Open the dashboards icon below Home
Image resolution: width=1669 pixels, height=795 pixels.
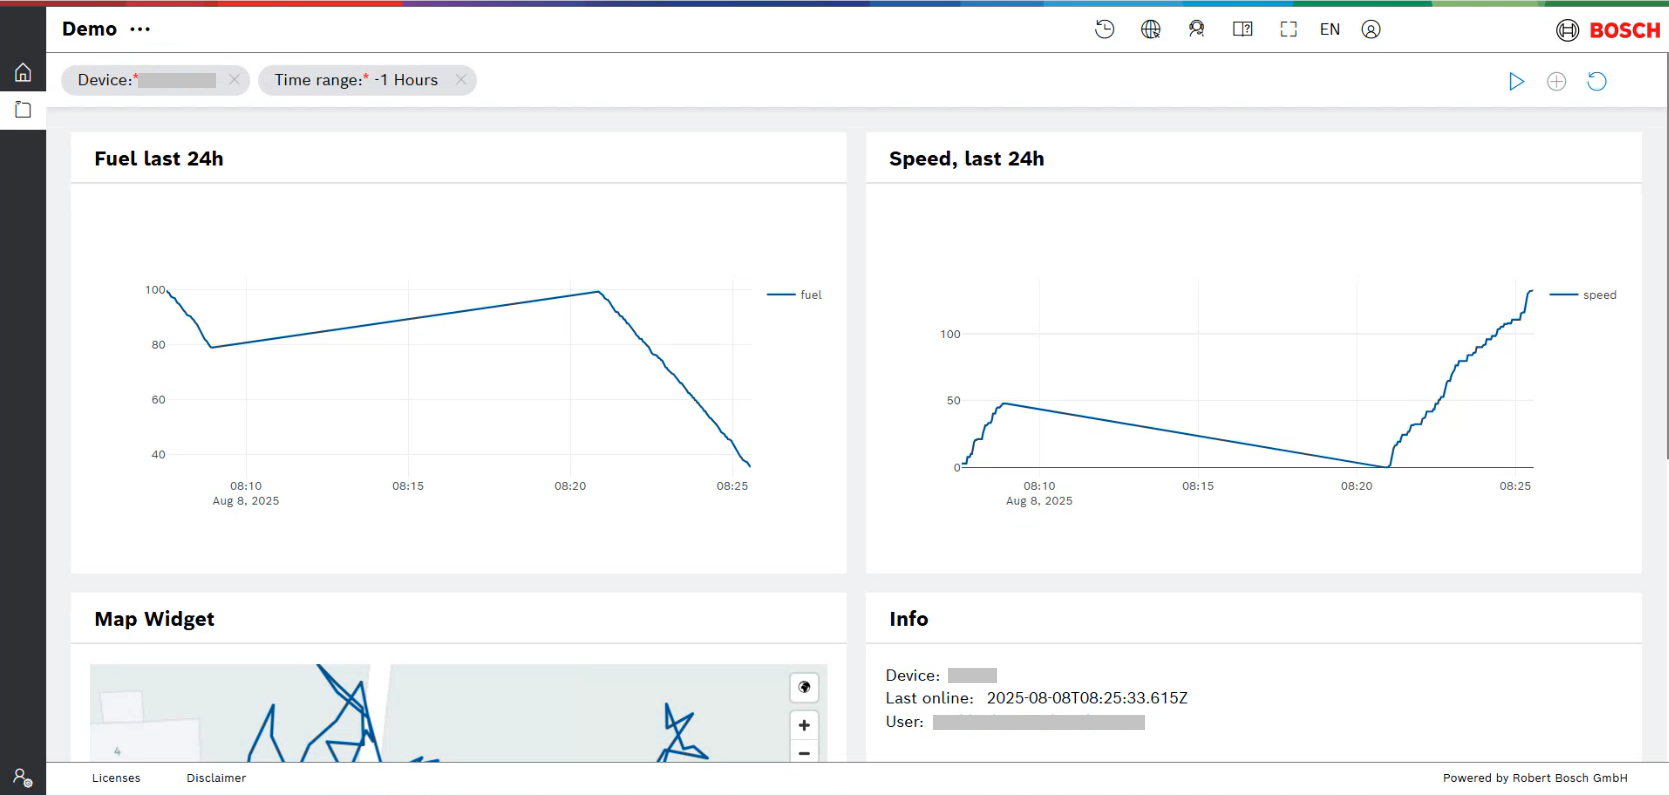point(23,110)
